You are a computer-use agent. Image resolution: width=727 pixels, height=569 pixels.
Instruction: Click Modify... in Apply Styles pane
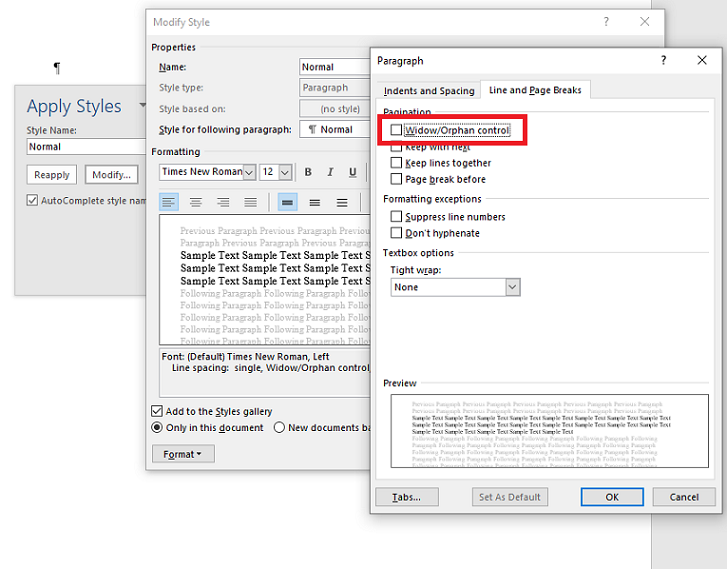(x=111, y=175)
